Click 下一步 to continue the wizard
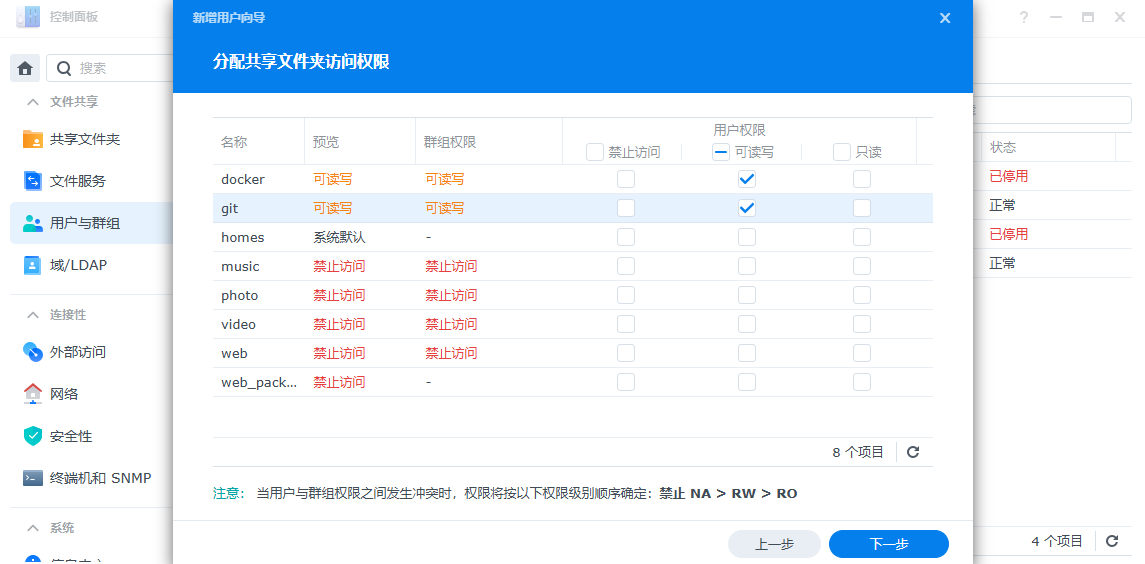 tap(888, 544)
